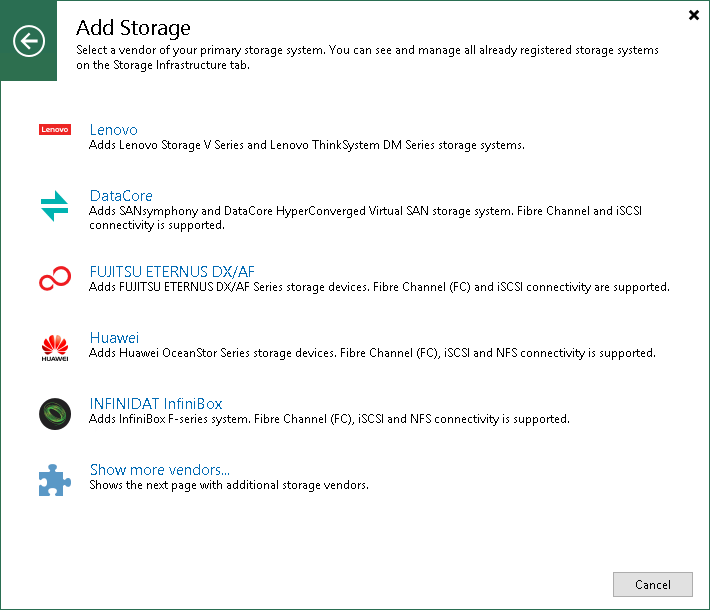Screen dimensions: 710x610
Task: Click the Huawei OceanStor description text
Action: [x=372, y=353]
